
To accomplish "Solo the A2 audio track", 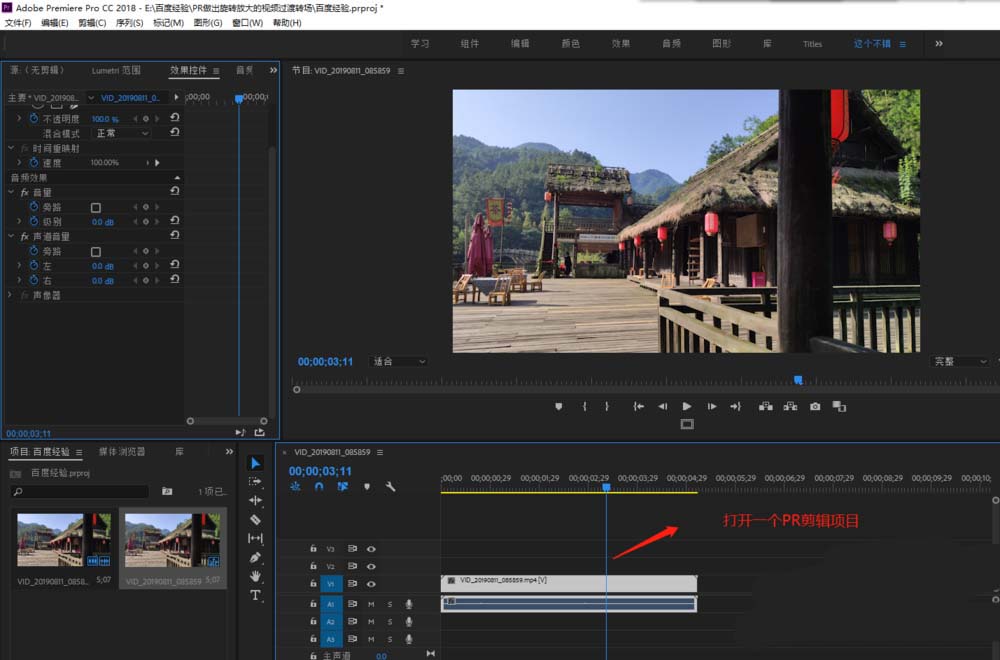I will tap(389, 620).
